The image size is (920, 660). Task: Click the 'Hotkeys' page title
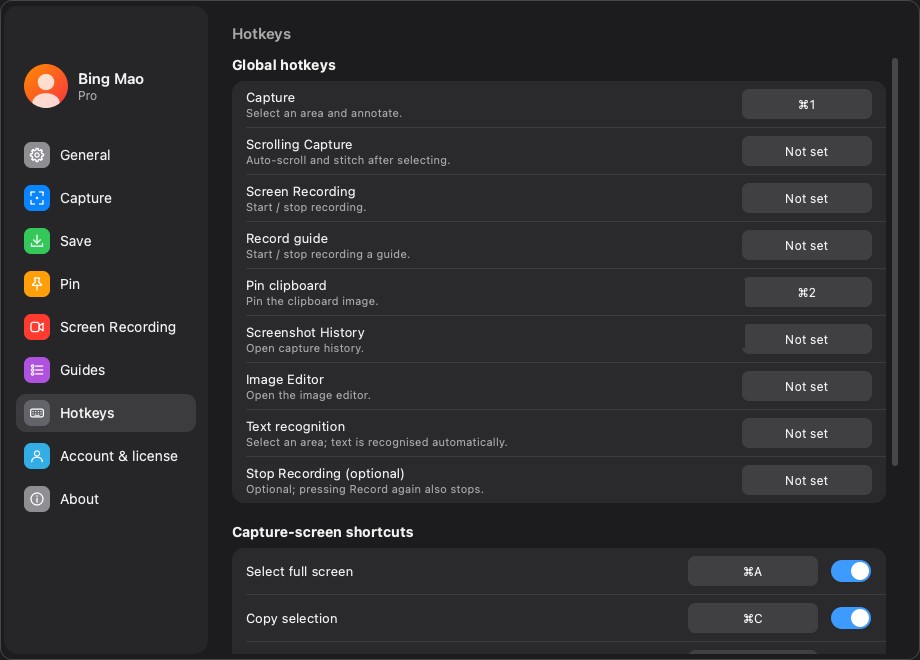(x=261, y=34)
